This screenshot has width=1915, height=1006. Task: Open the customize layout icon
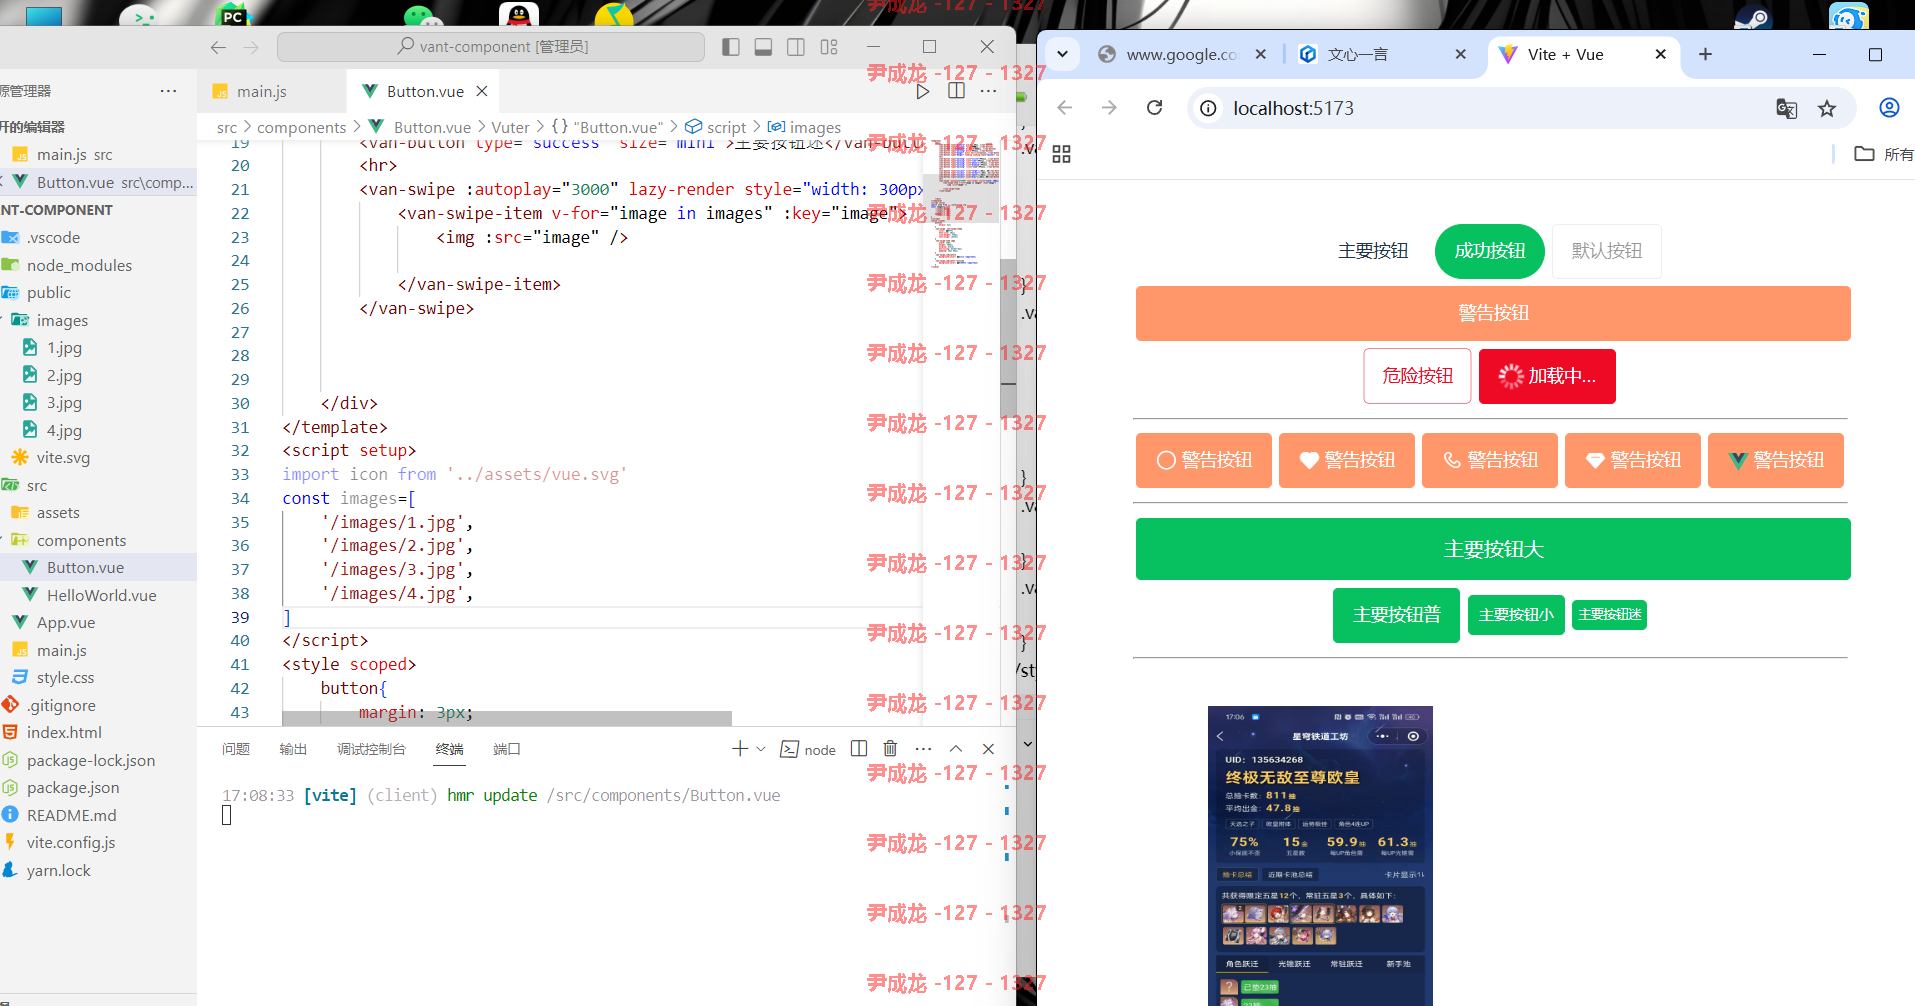[x=829, y=47]
